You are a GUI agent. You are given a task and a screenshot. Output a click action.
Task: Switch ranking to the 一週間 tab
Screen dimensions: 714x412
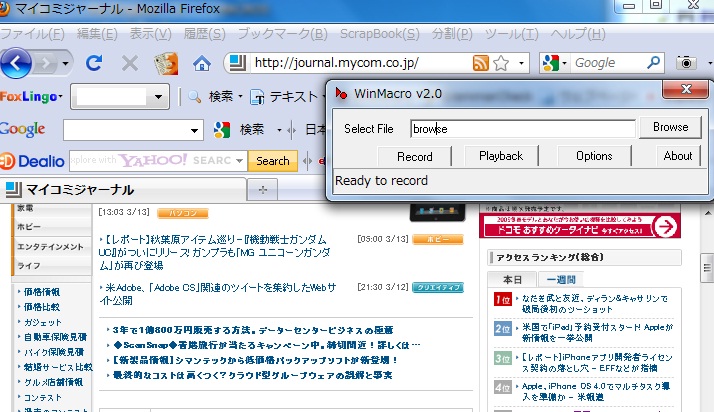(561, 280)
